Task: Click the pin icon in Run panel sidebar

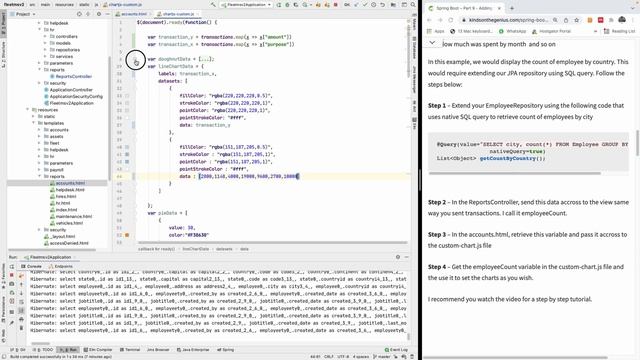Action: (x=12, y=322)
